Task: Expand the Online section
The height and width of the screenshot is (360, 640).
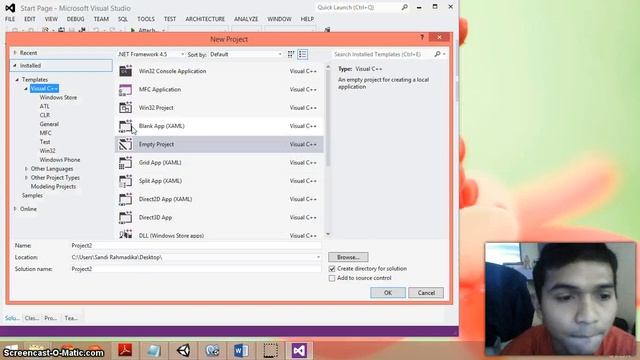Action: (x=15, y=209)
